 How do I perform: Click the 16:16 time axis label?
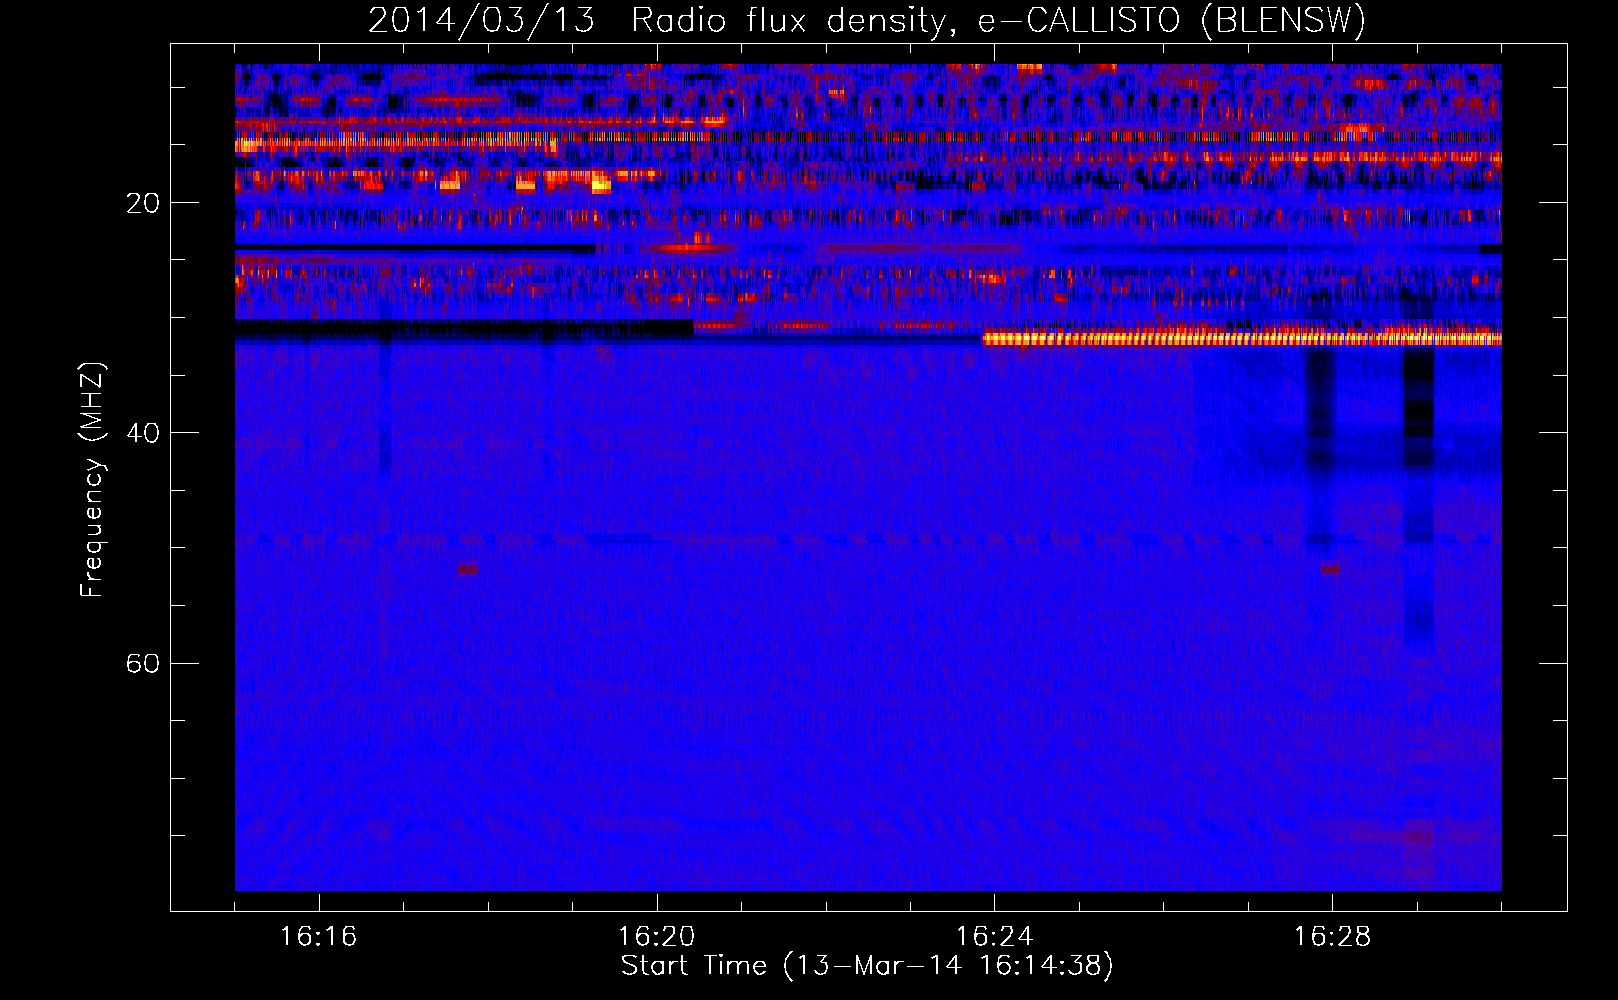coord(319,937)
